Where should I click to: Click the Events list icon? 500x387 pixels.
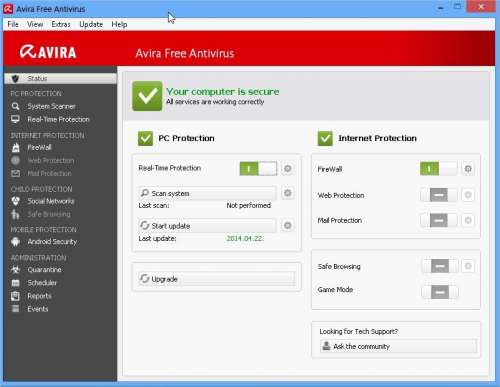pyautogui.click(x=15, y=309)
